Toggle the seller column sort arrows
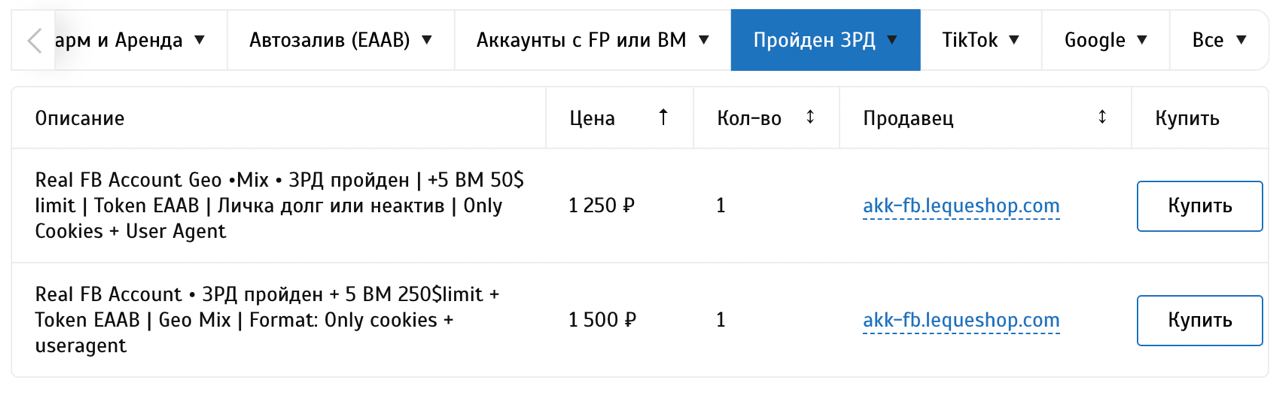Viewport: 1280px width, 396px height. coord(1102,118)
